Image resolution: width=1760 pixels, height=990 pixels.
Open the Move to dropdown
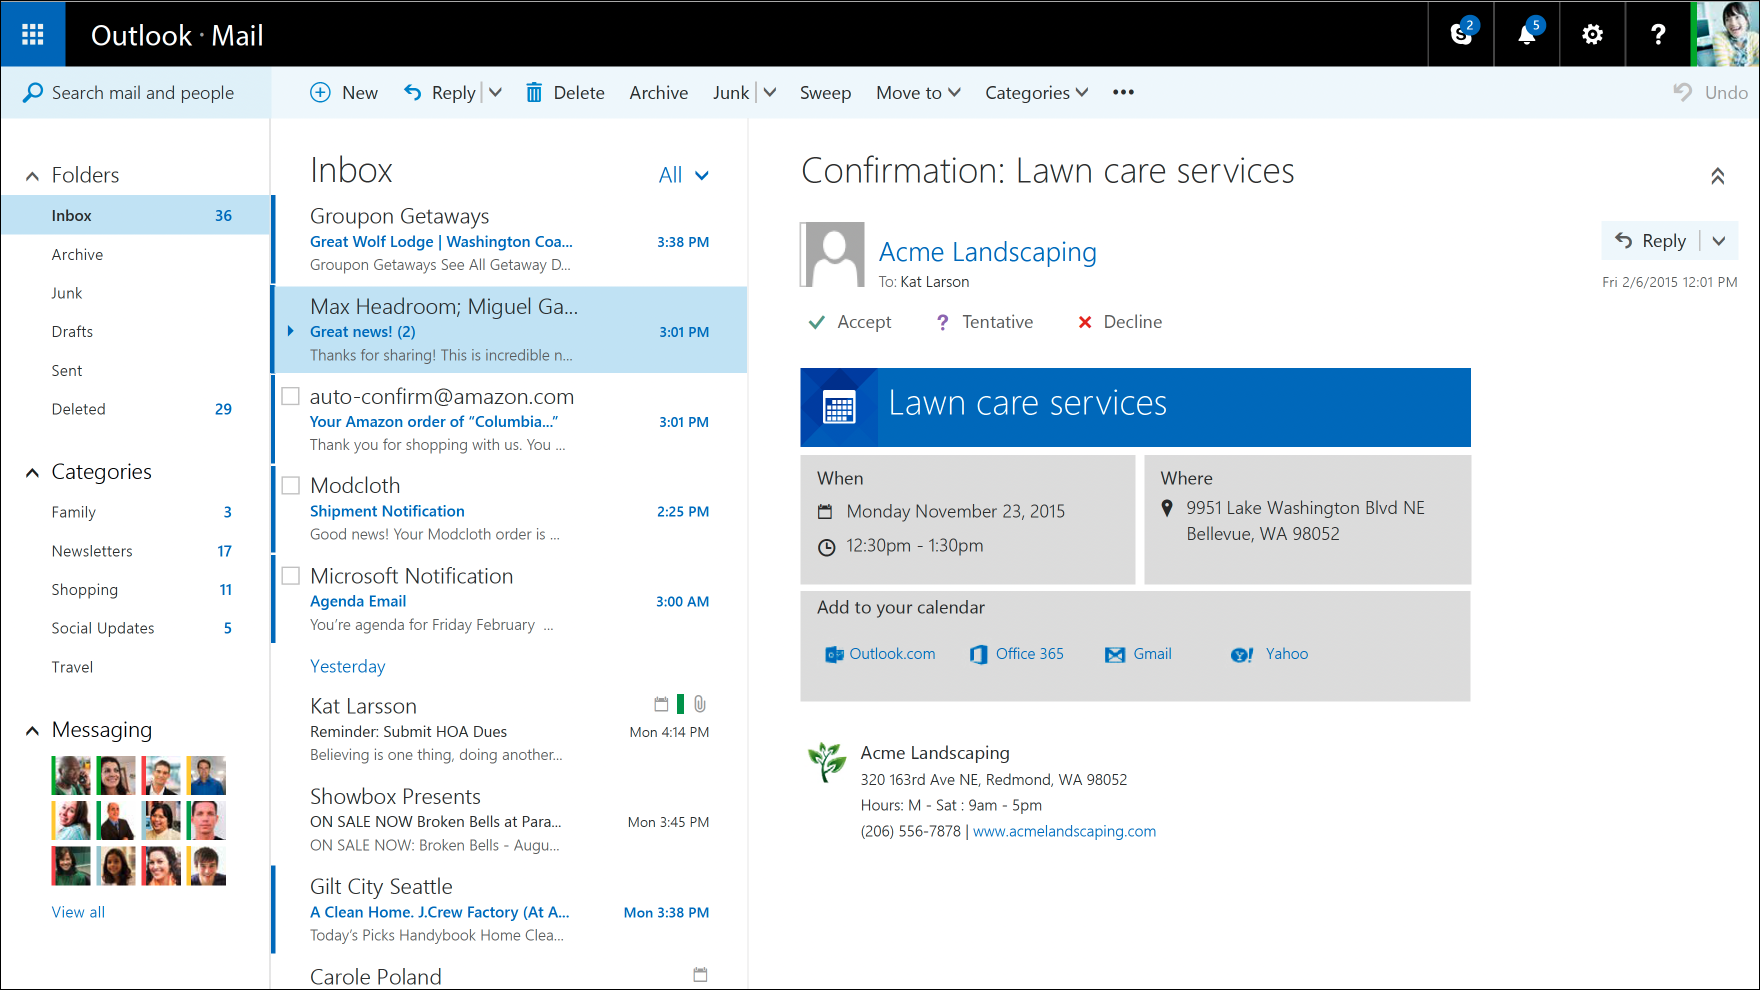[918, 92]
